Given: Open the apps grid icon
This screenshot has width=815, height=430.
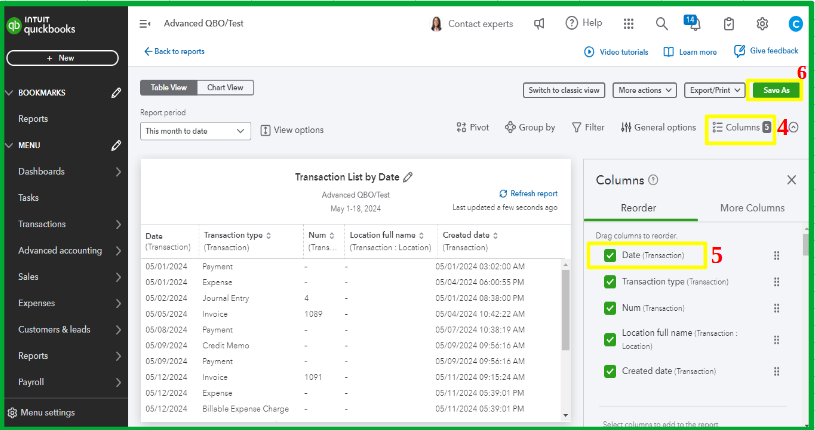Looking at the screenshot, I should pos(628,24).
